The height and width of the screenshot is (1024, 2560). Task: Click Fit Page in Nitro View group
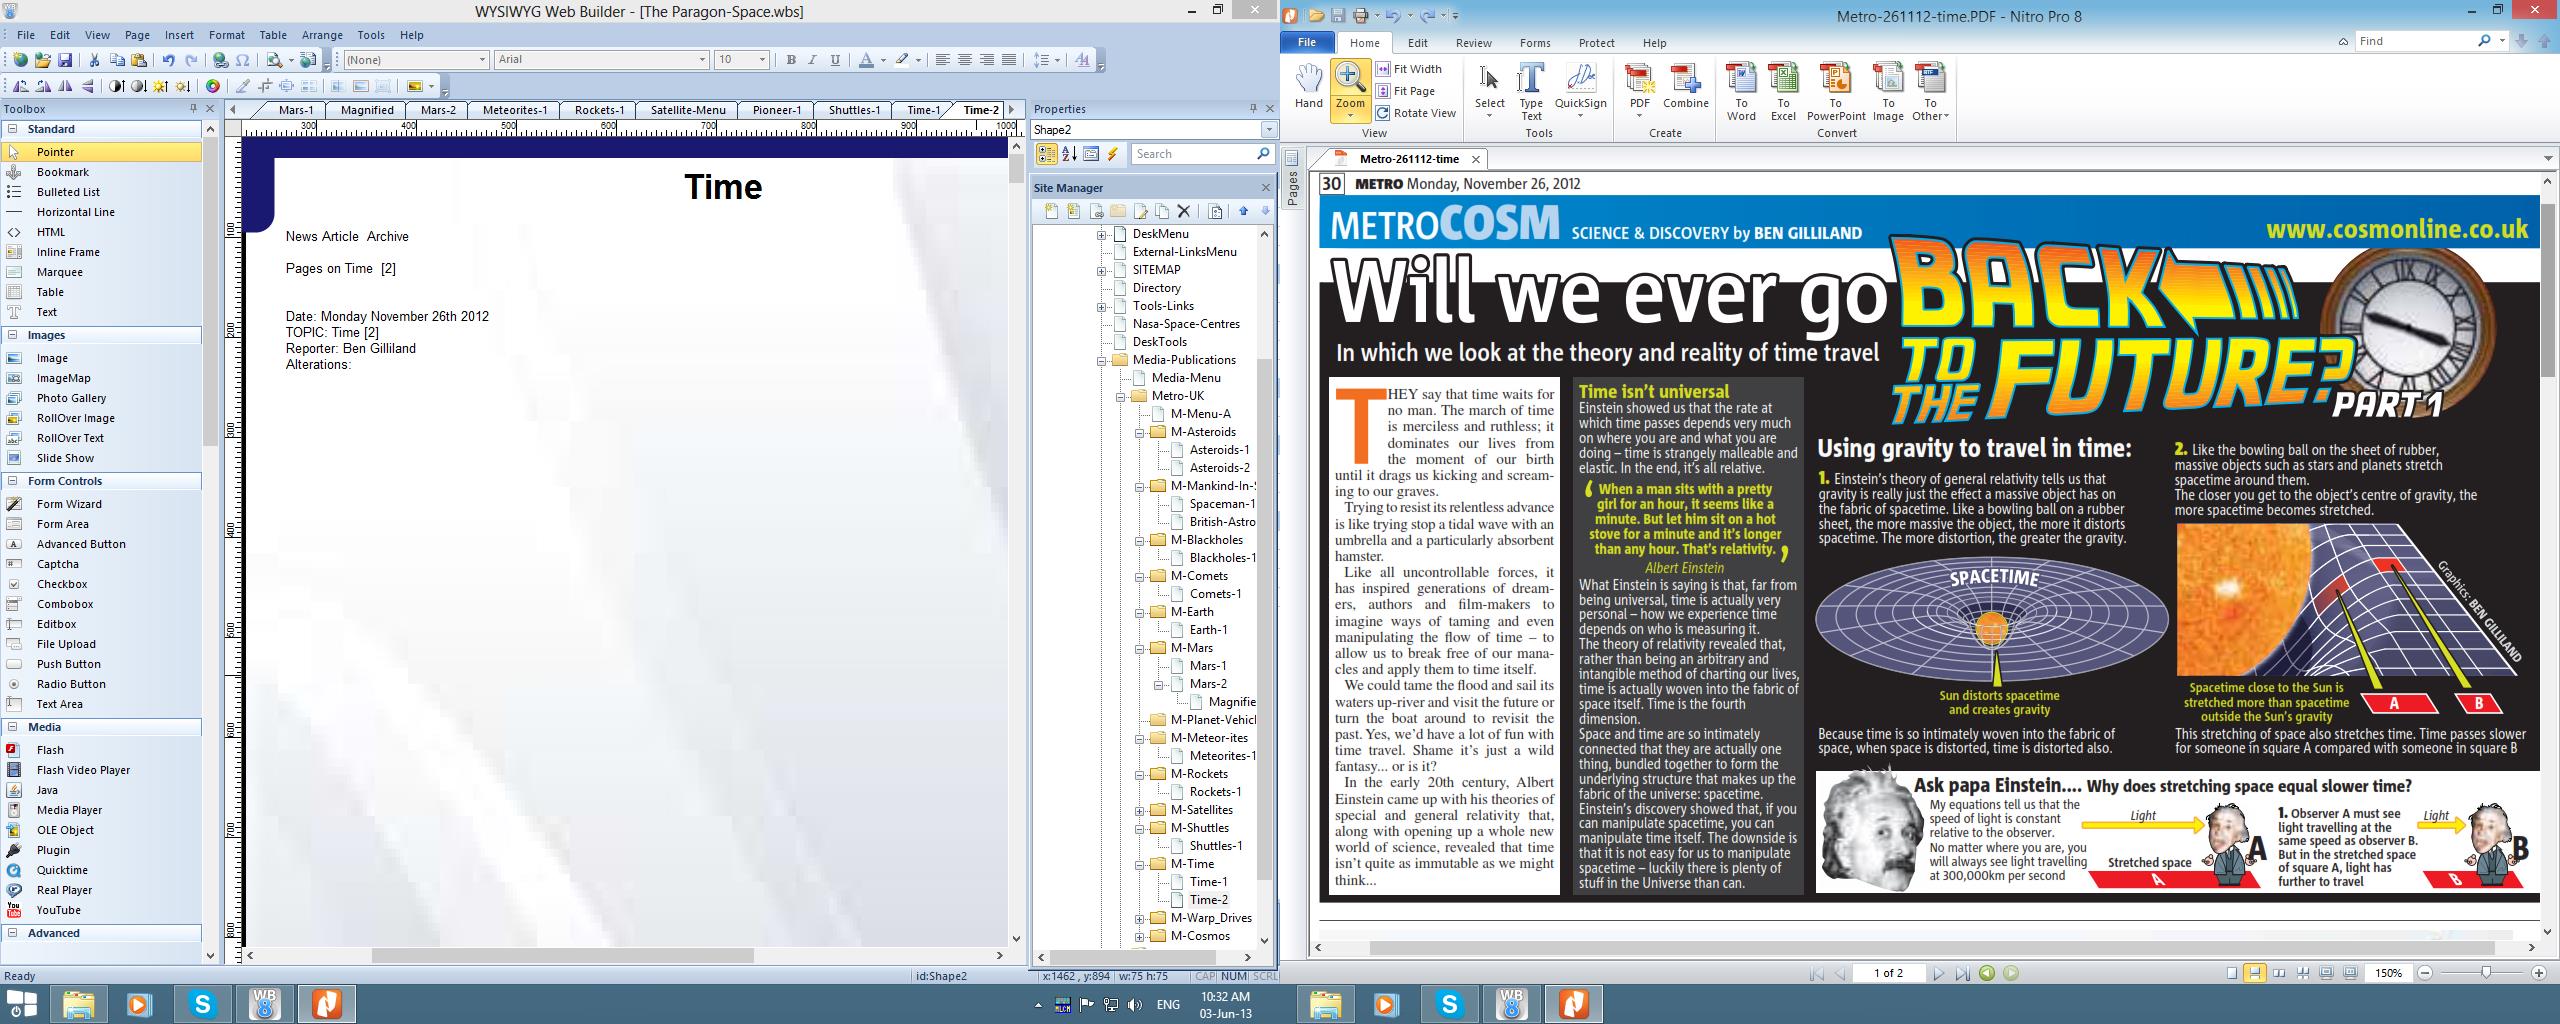pyautogui.click(x=1405, y=91)
